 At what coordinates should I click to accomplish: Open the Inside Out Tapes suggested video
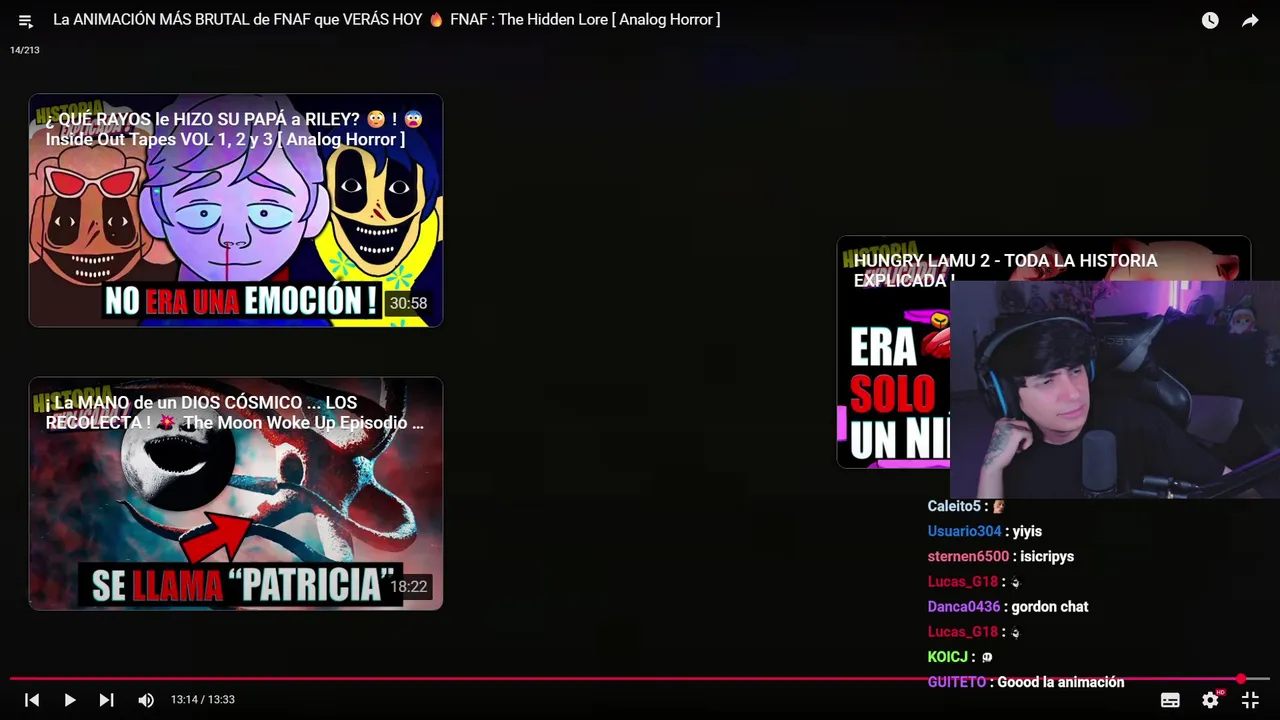[236, 210]
